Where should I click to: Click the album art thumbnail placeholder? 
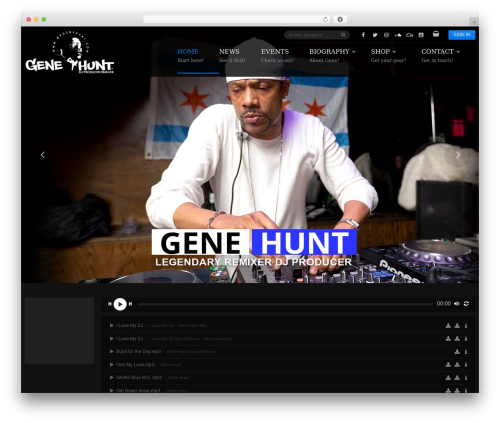pos(59,330)
